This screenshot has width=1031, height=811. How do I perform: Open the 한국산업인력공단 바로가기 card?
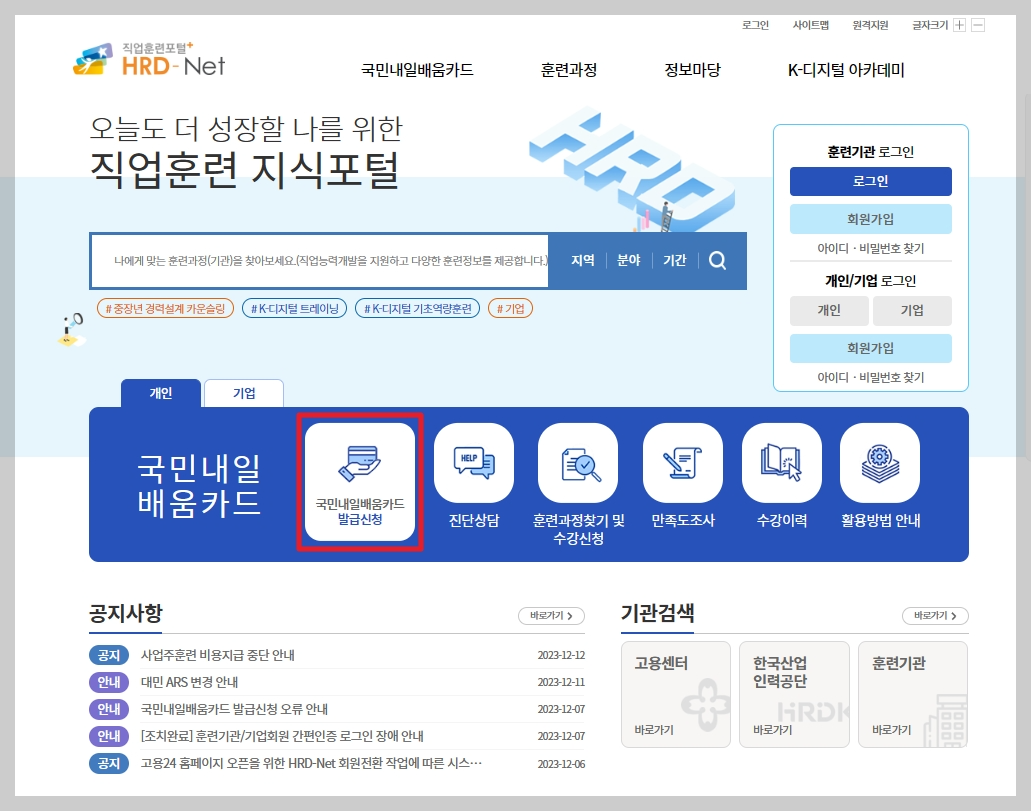click(x=794, y=695)
